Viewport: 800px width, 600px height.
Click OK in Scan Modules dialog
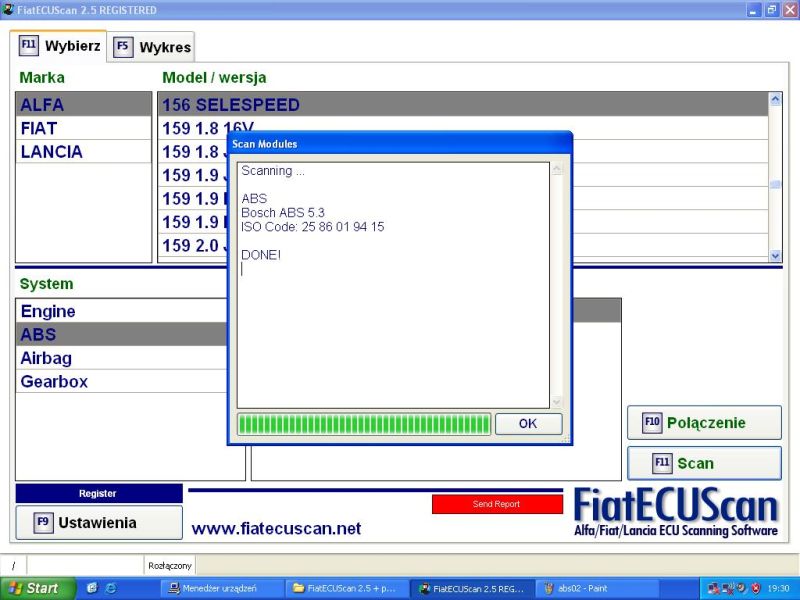[x=529, y=423]
